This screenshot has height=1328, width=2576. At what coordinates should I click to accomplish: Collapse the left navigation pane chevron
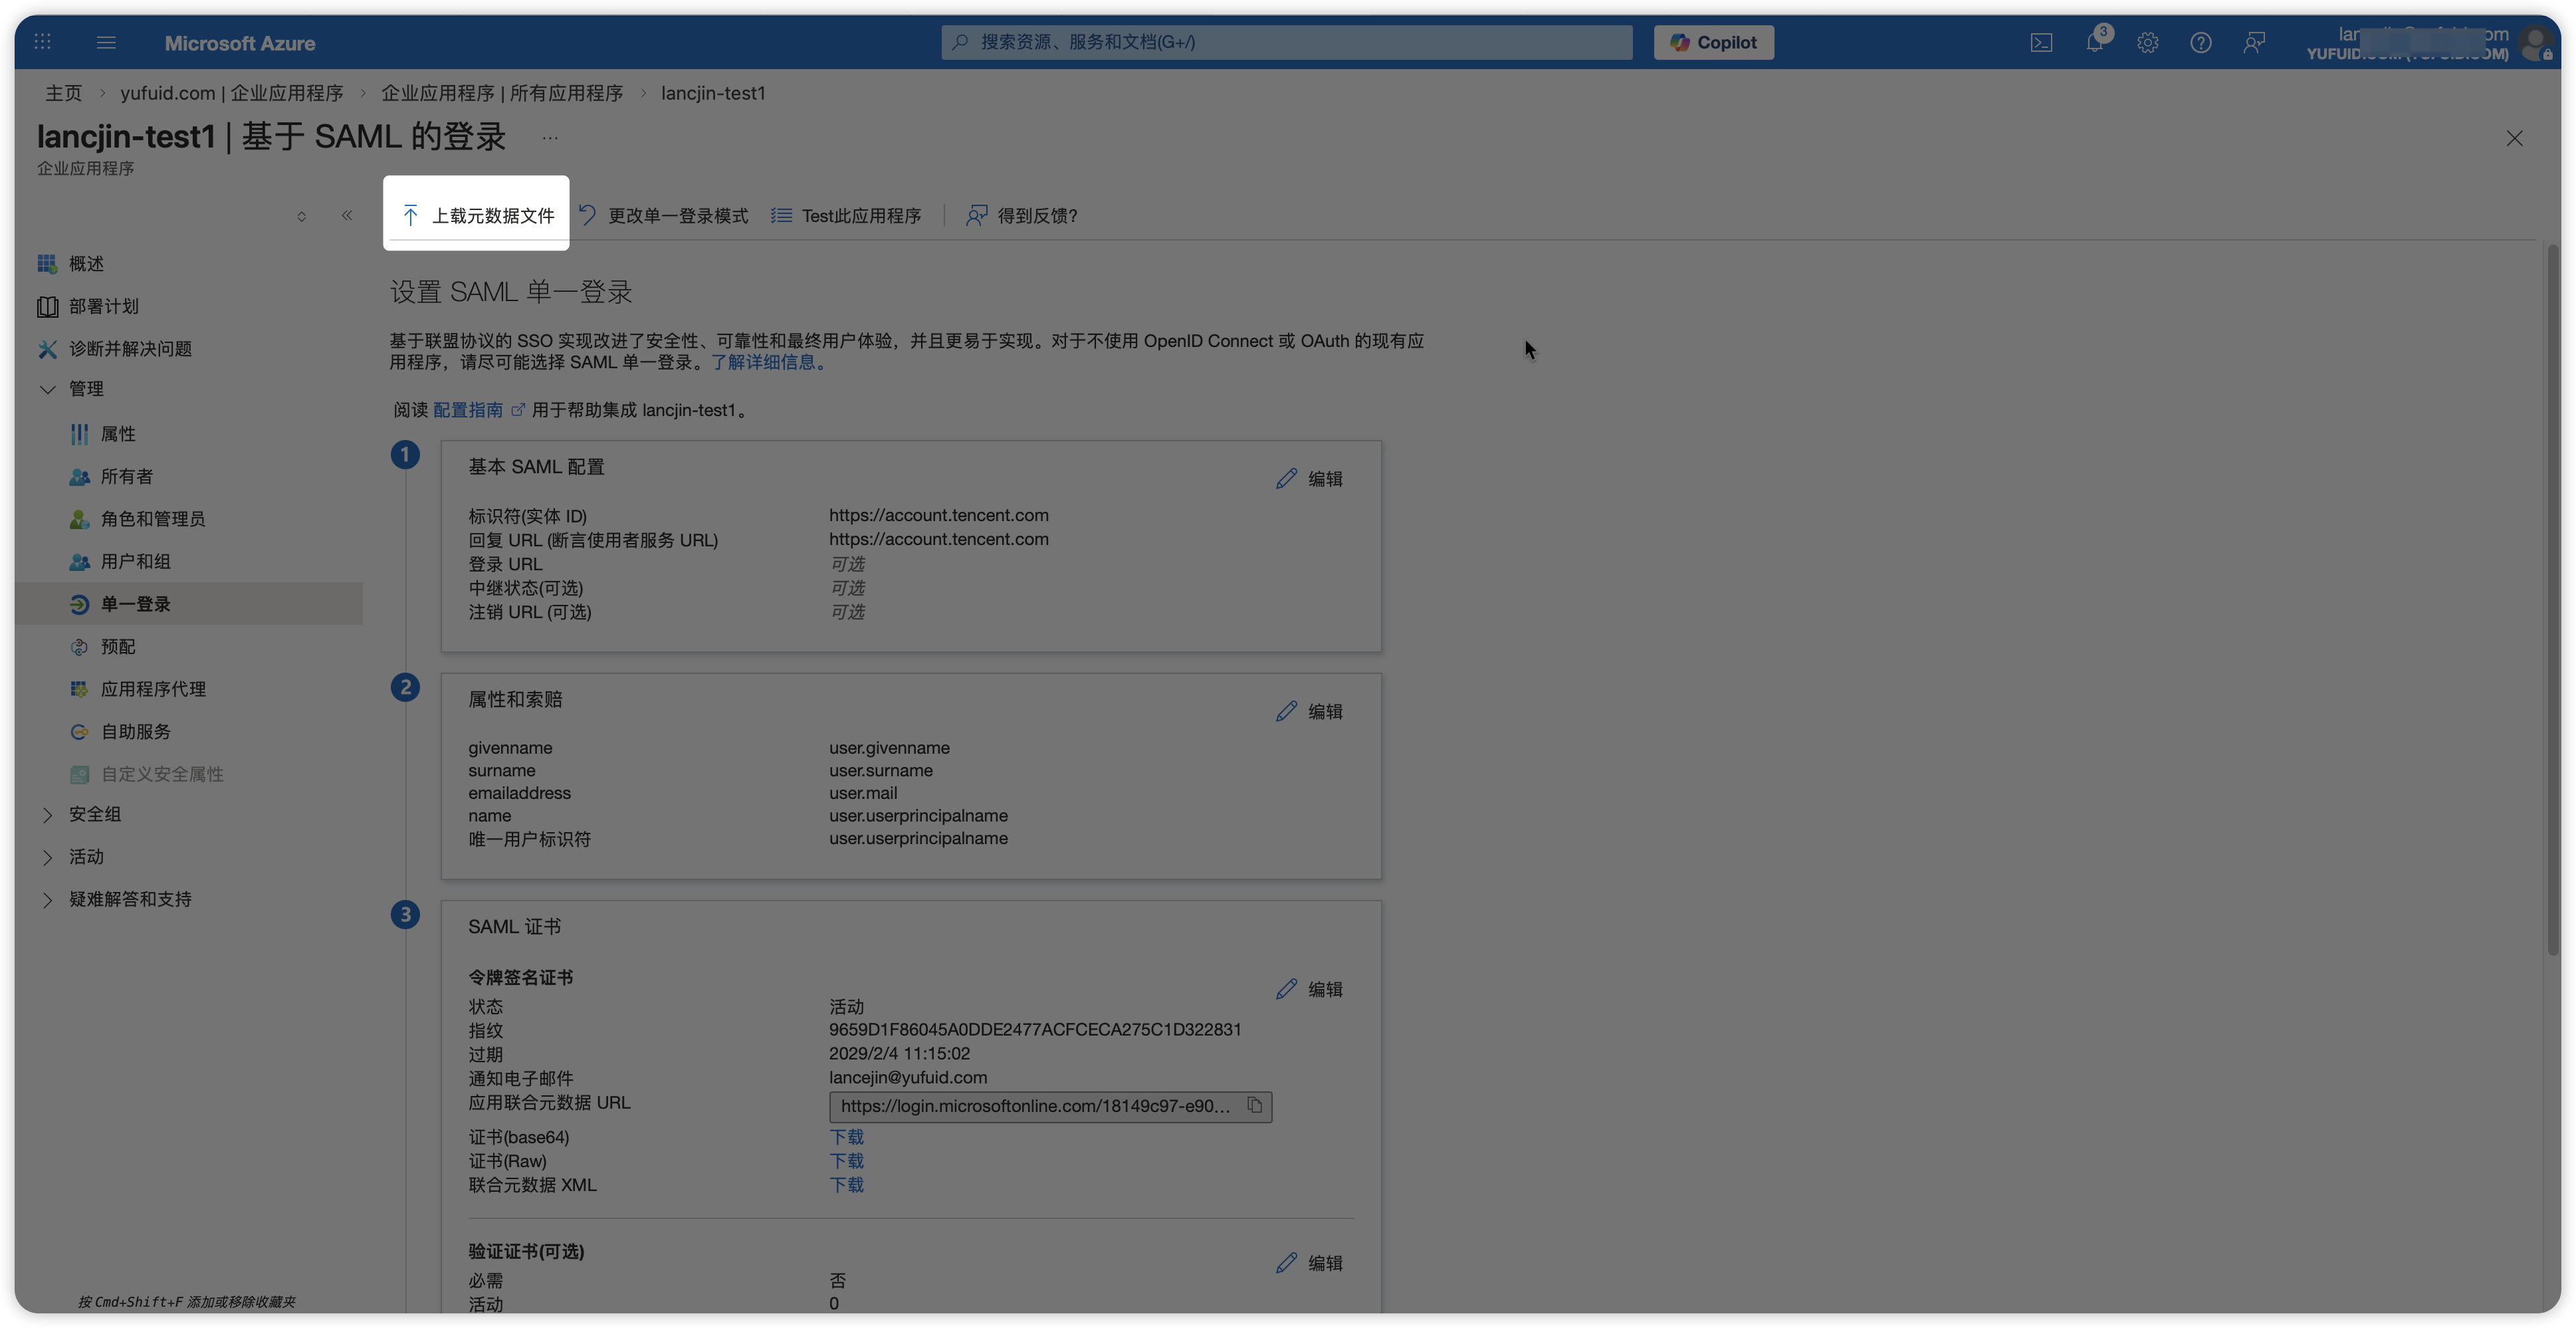[x=347, y=216]
